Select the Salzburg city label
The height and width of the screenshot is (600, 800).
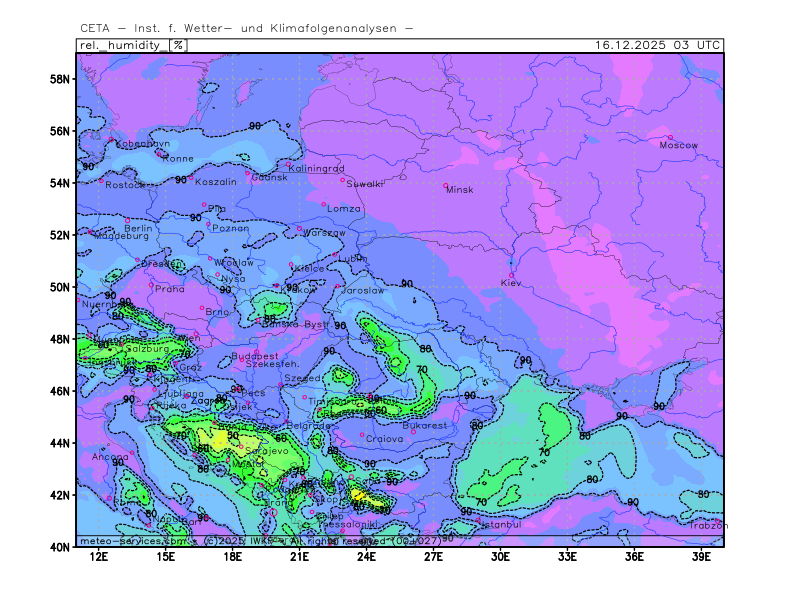146,348
